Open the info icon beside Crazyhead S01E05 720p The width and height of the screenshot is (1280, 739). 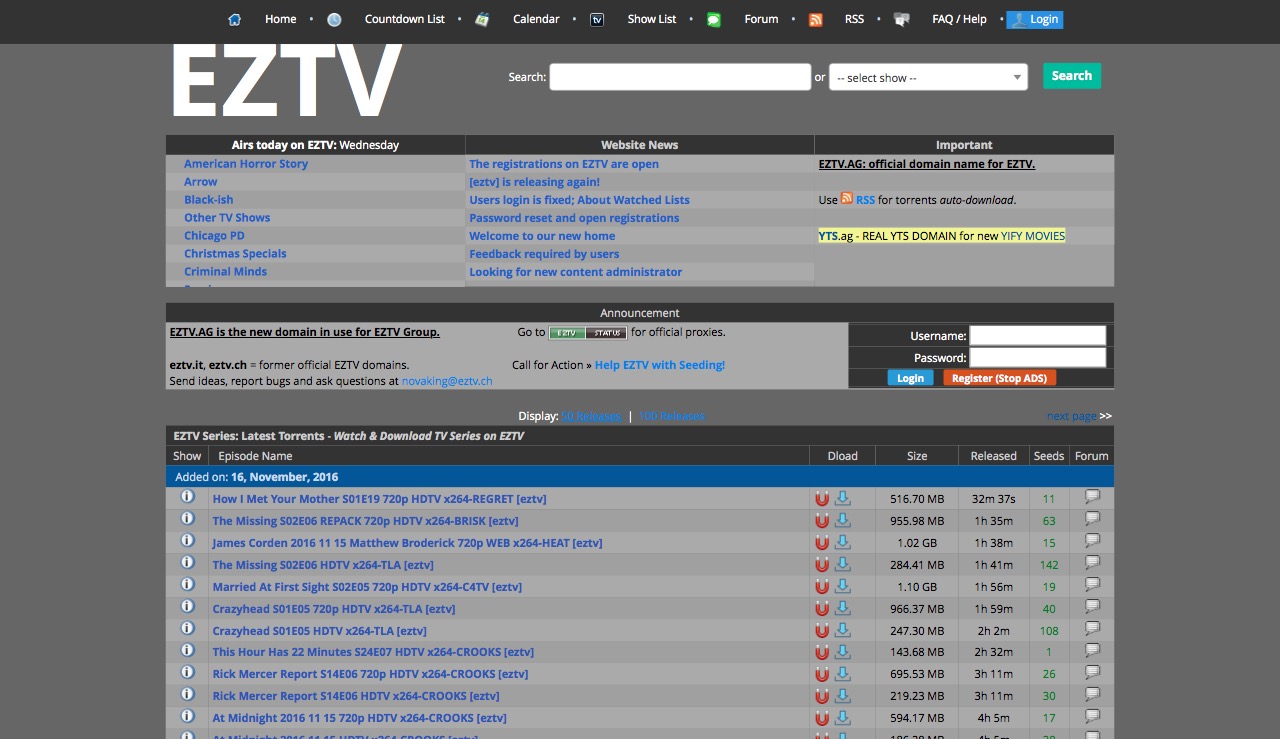[x=187, y=608]
